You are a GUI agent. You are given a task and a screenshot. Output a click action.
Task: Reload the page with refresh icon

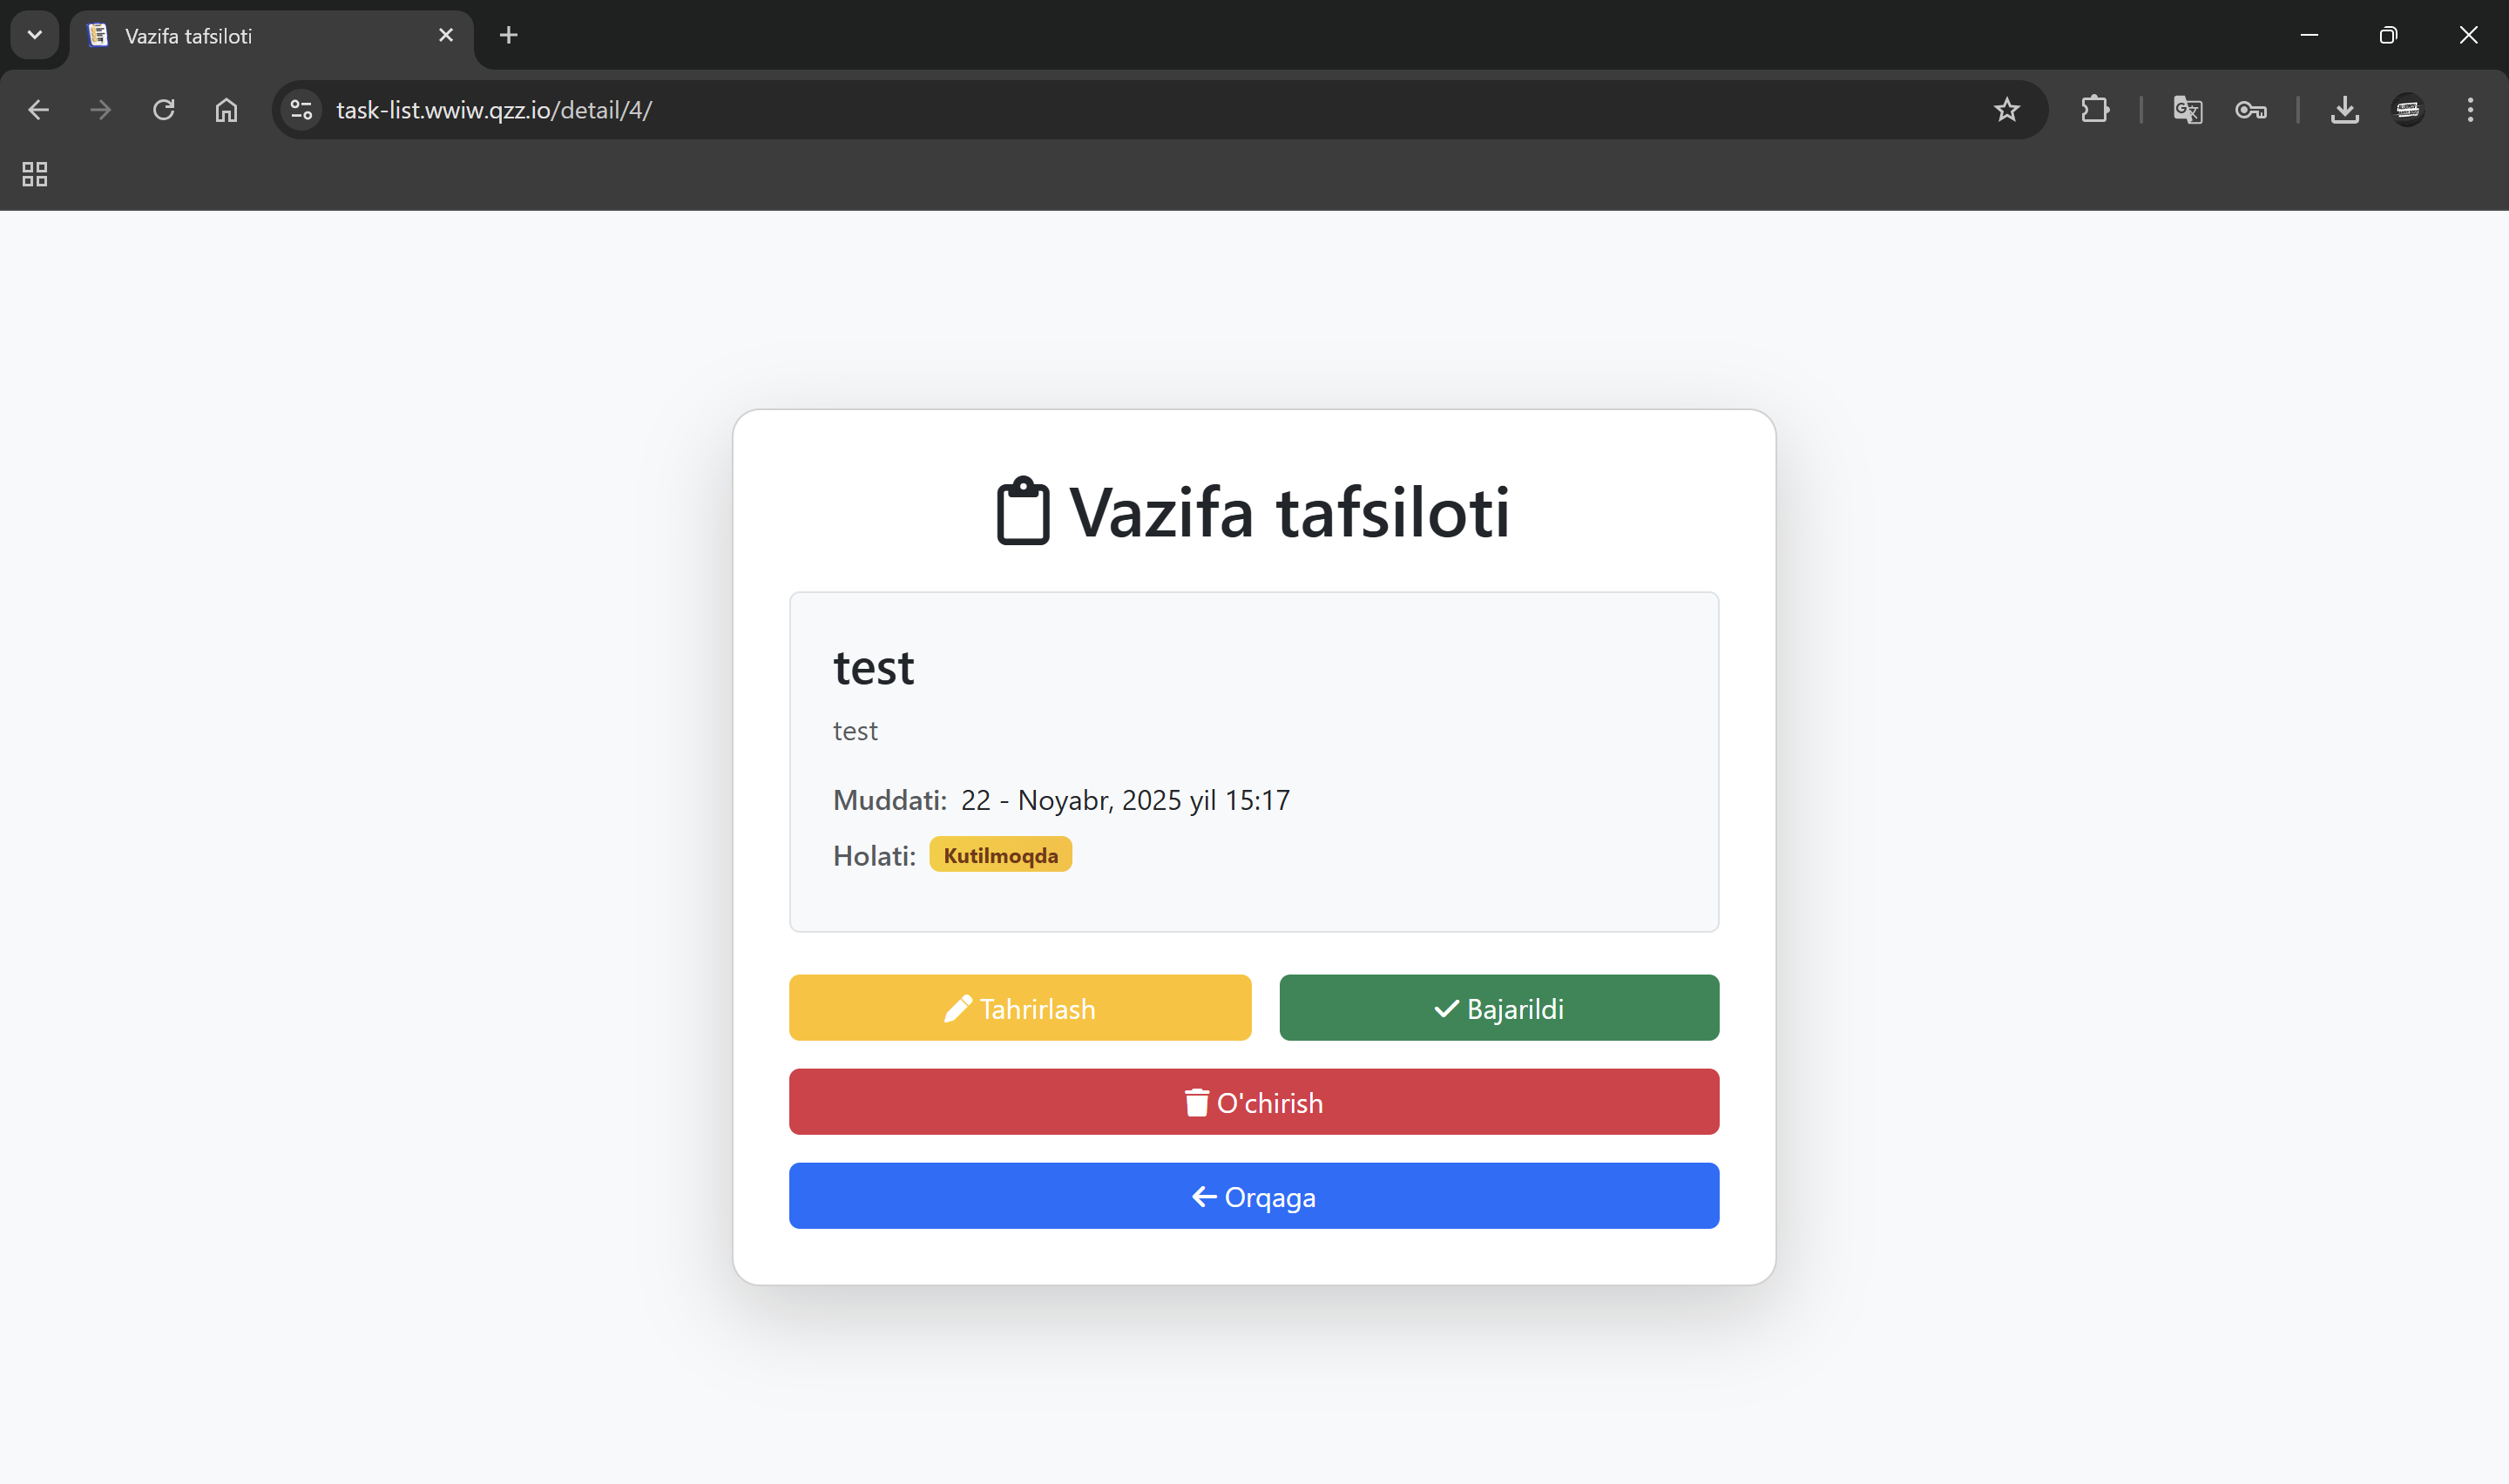(x=163, y=110)
